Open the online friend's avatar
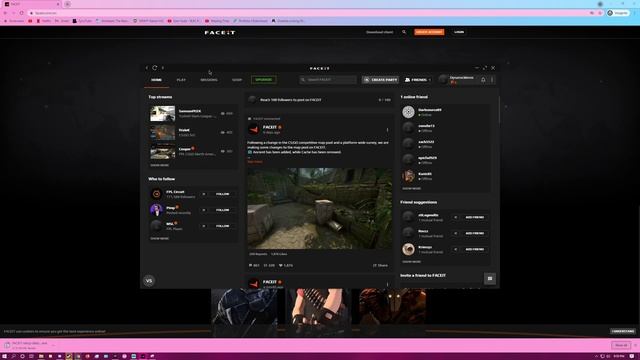The width and height of the screenshot is (640, 360). pos(408,112)
